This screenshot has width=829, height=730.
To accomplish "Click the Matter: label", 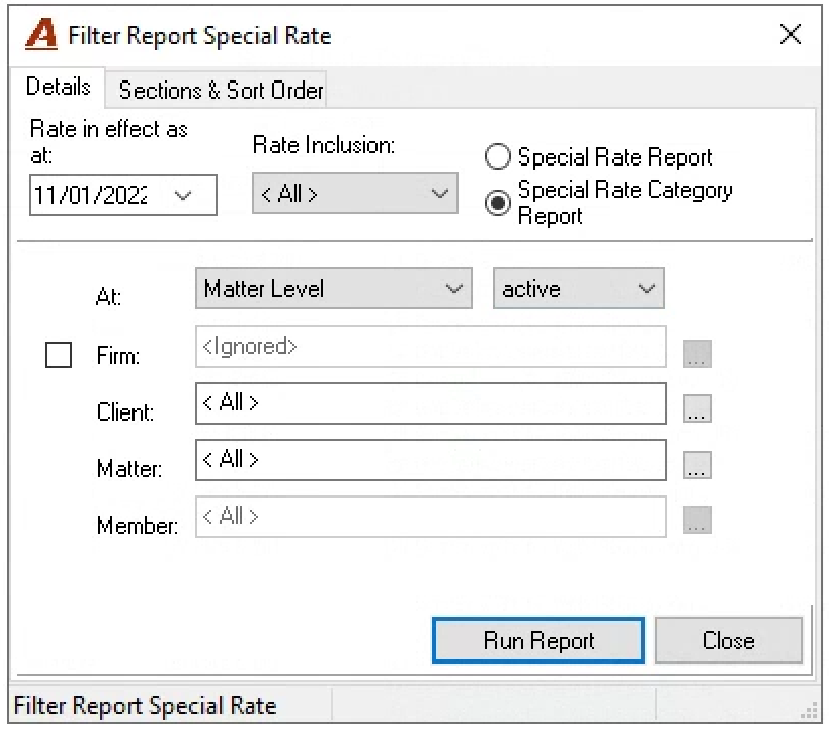I will pos(130,469).
